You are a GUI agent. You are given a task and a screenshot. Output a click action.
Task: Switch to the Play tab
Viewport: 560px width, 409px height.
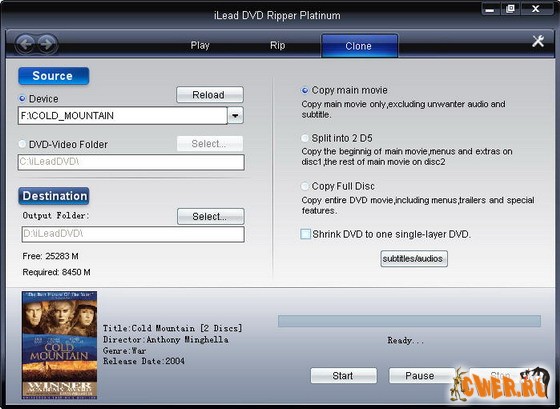pyautogui.click(x=200, y=45)
